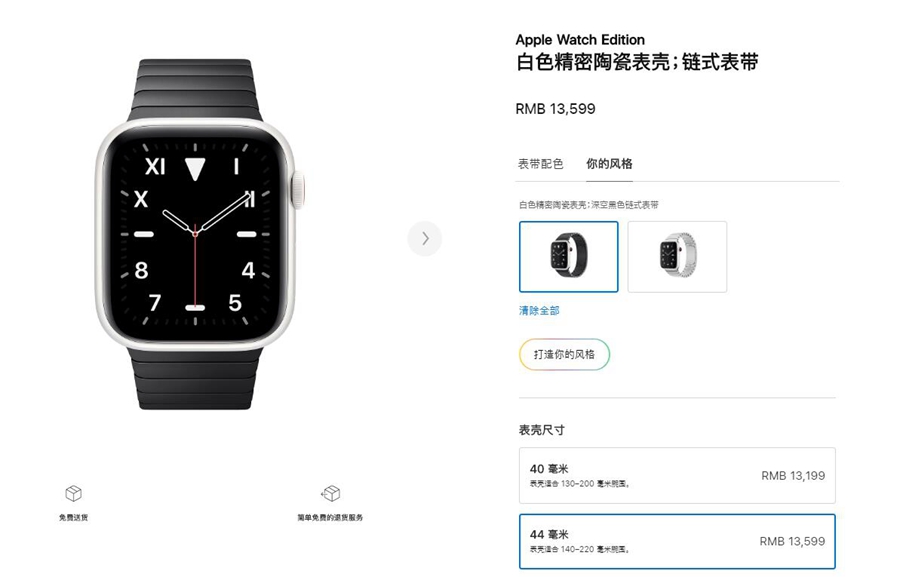Click the upper black link band on the watch
The height and width of the screenshot is (577, 900).
coord(195,91)
